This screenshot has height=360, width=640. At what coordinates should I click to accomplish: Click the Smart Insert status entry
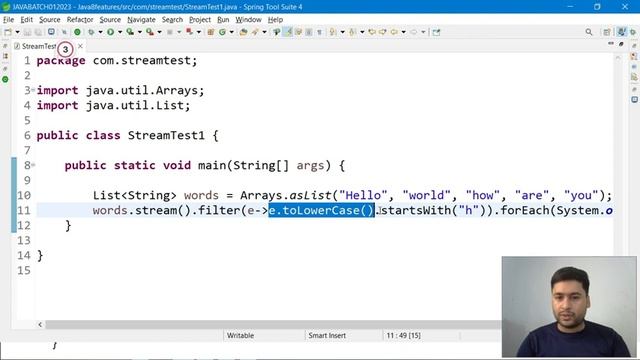click(327, 336)
